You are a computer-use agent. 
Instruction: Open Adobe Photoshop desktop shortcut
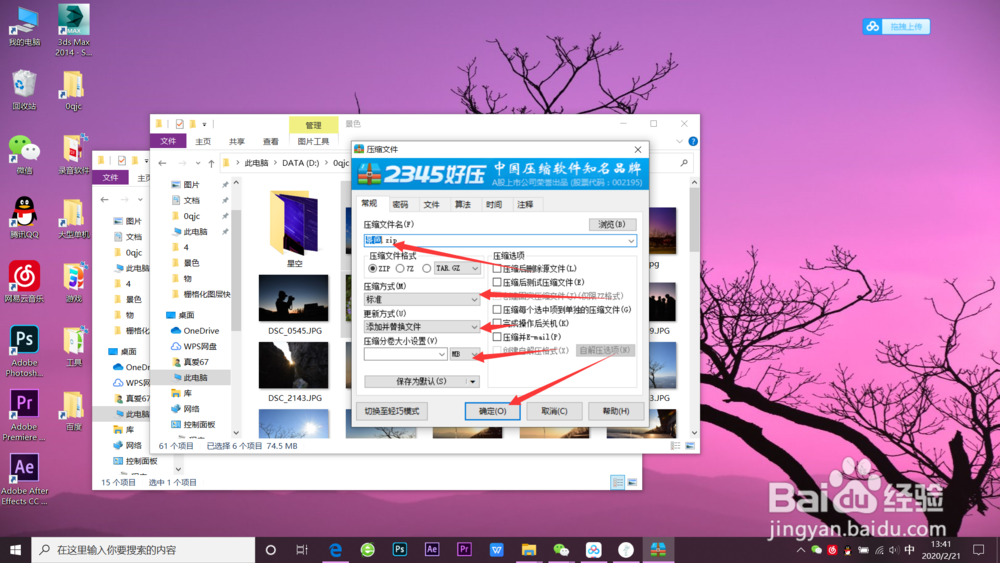tap(24, 351)
